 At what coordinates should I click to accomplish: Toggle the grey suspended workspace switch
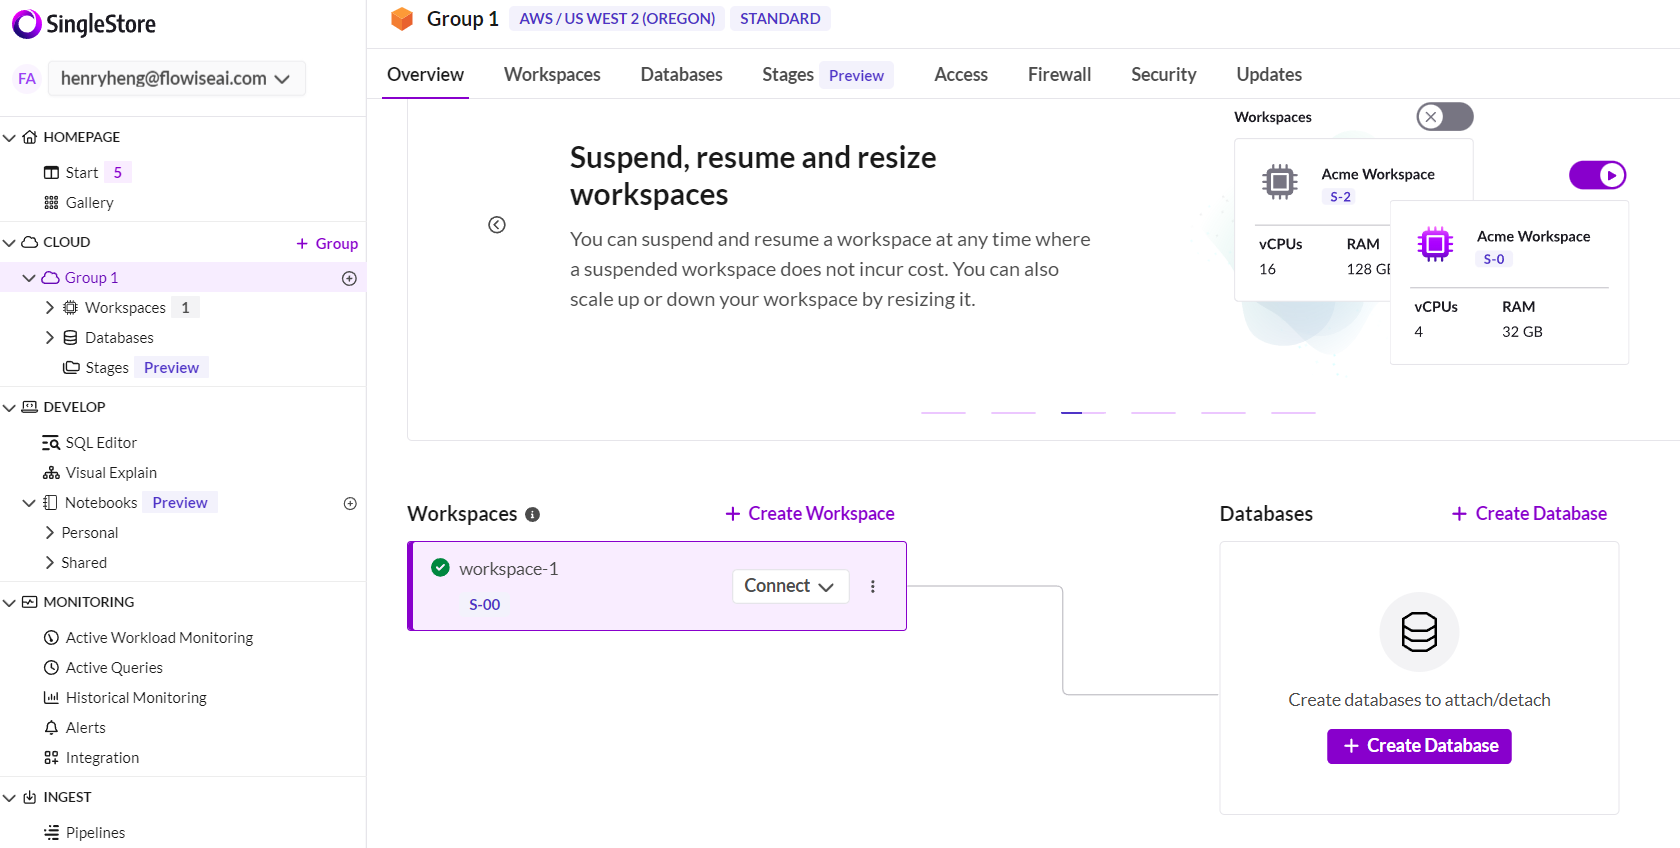coord(1444,117)
